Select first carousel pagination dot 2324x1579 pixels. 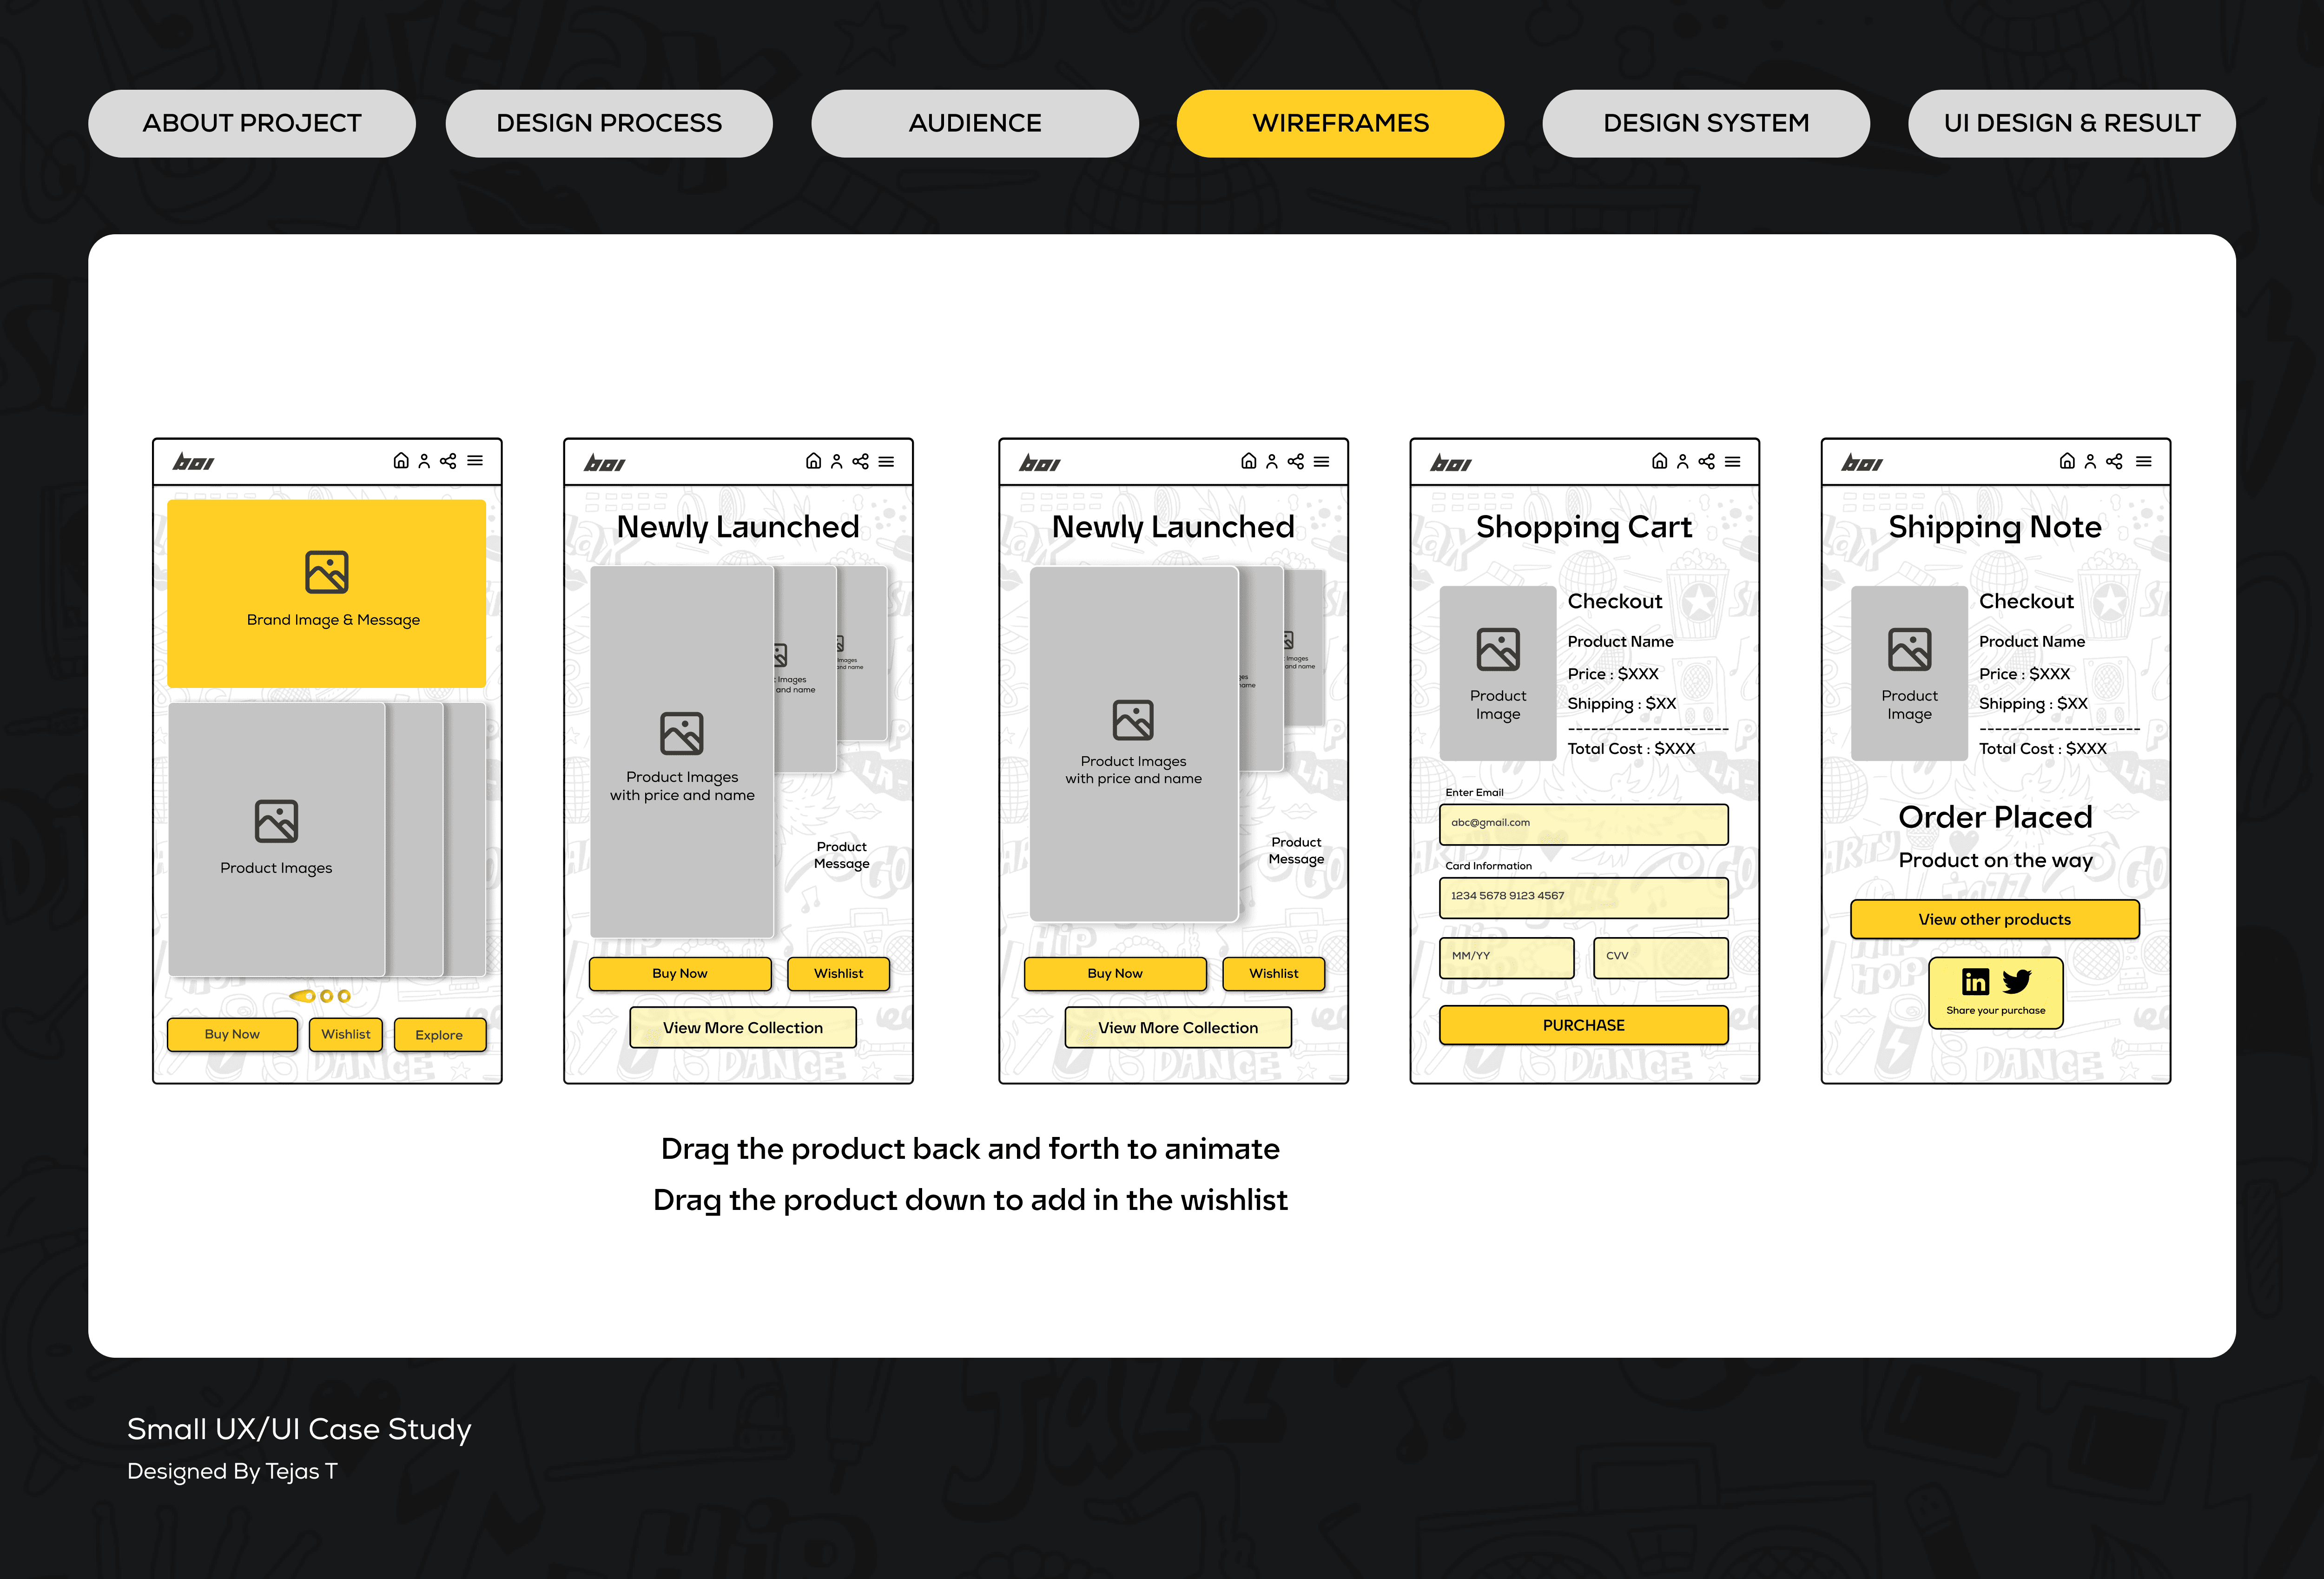304,996
